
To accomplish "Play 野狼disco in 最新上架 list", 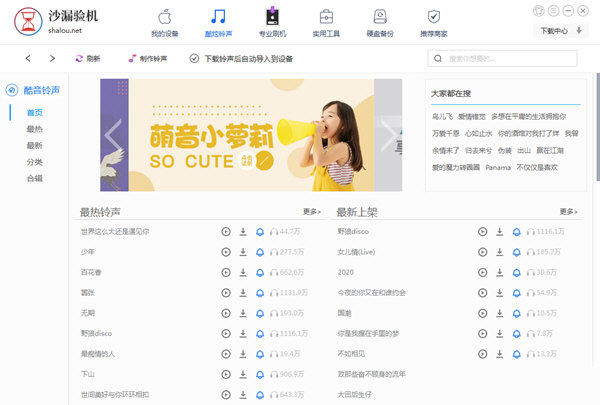I will tap(483, 232).
